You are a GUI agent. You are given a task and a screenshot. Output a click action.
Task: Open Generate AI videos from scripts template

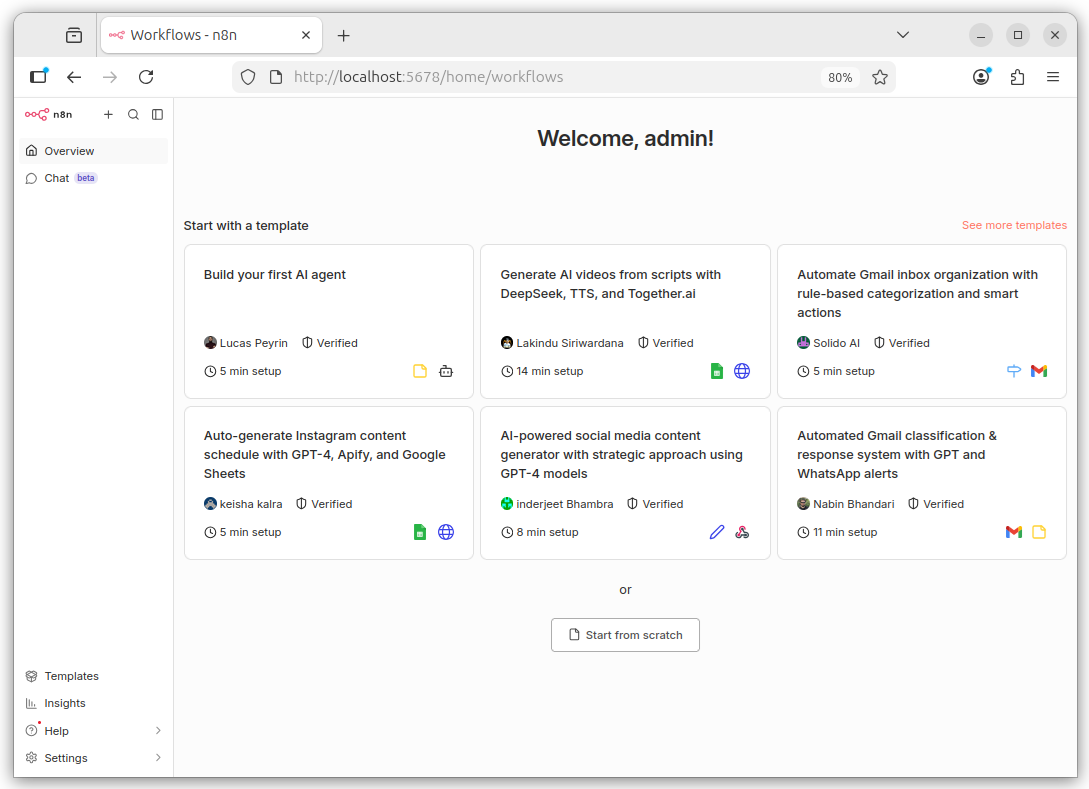coord(625,322)
